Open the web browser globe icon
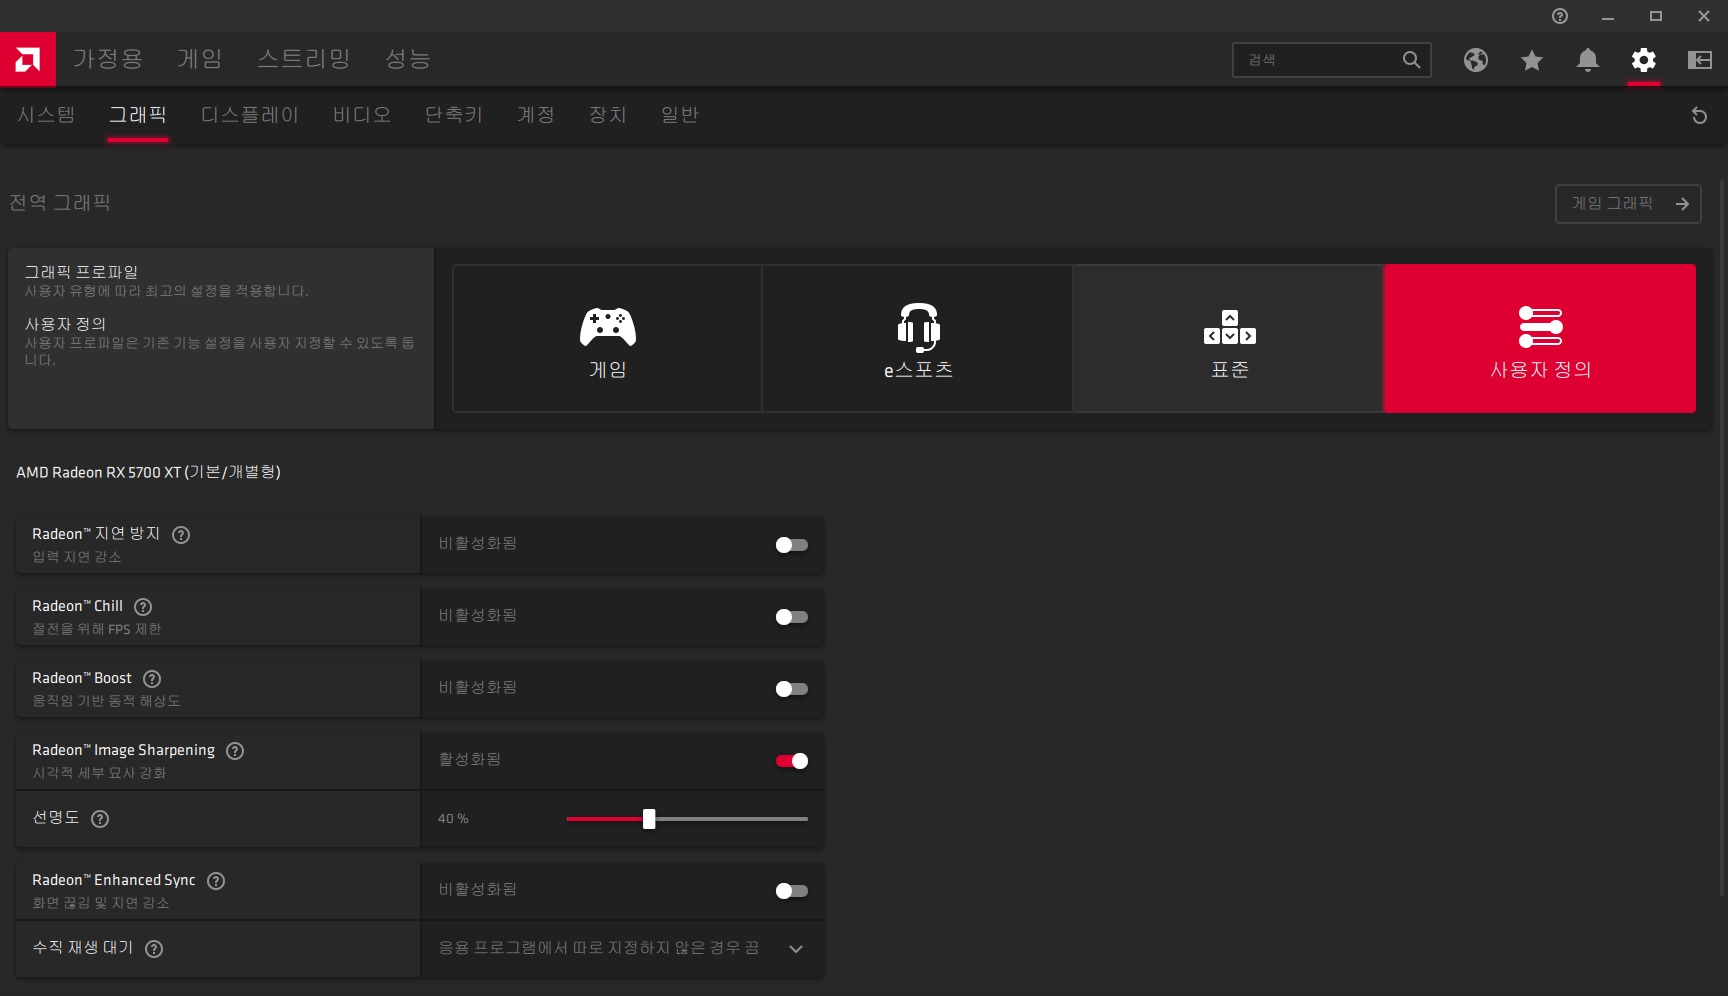 tap(1476, 60)
